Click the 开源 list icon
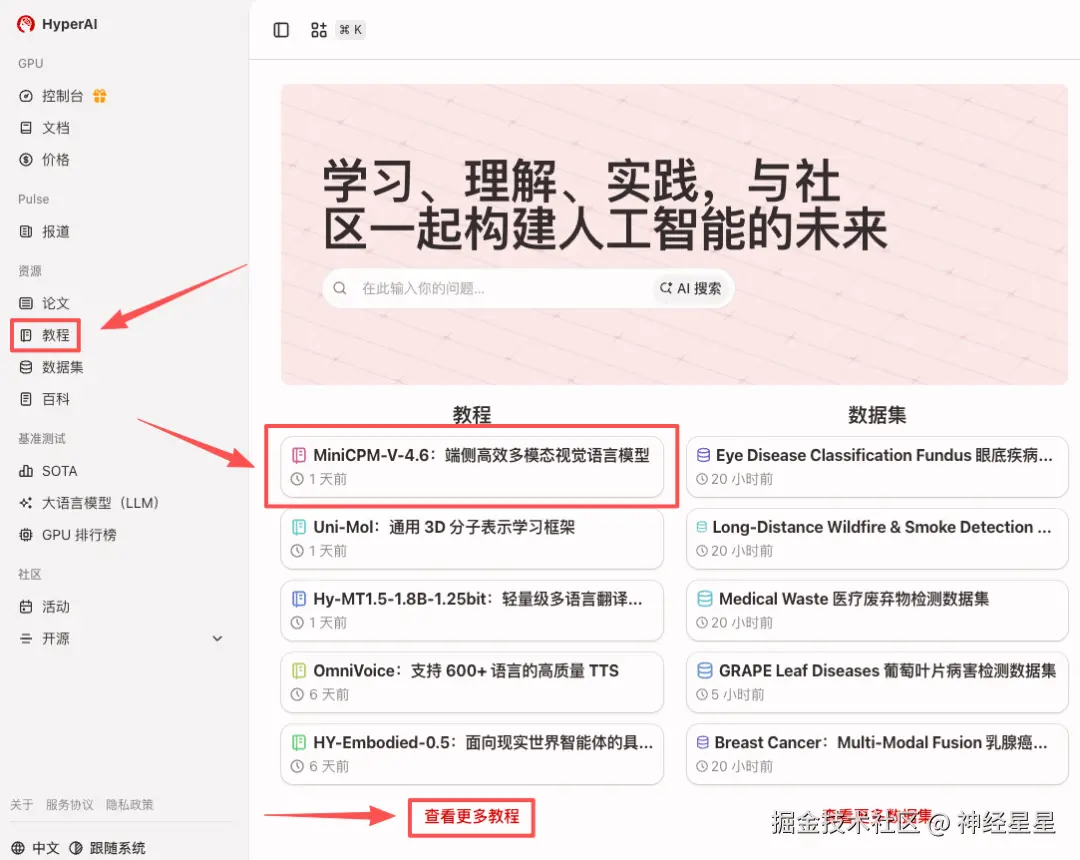1080x860 pixels. (26, 638)
